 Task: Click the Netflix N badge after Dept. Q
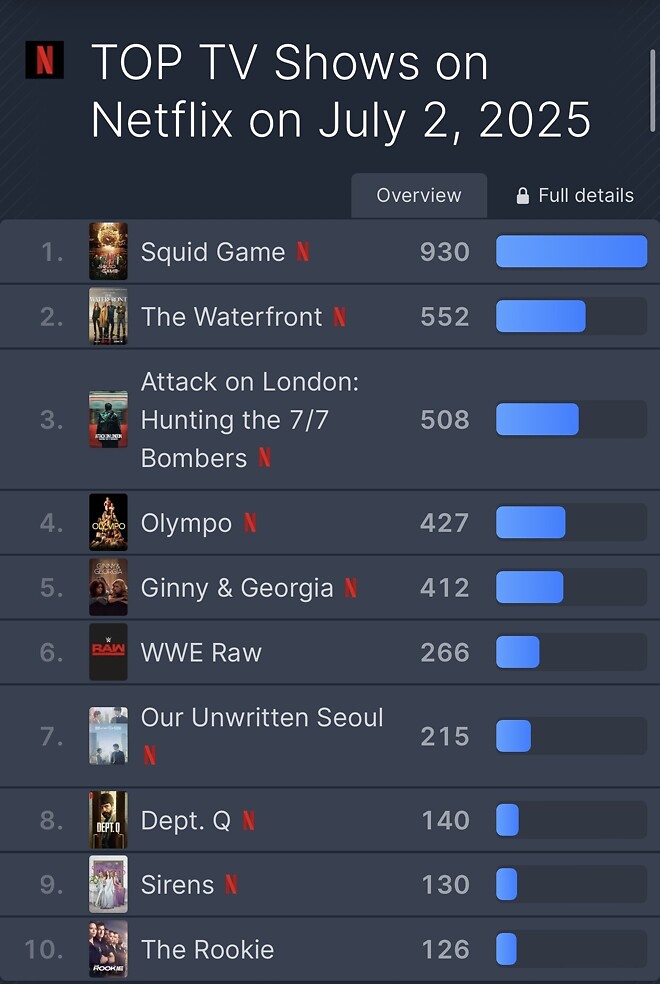coord(248,820)
